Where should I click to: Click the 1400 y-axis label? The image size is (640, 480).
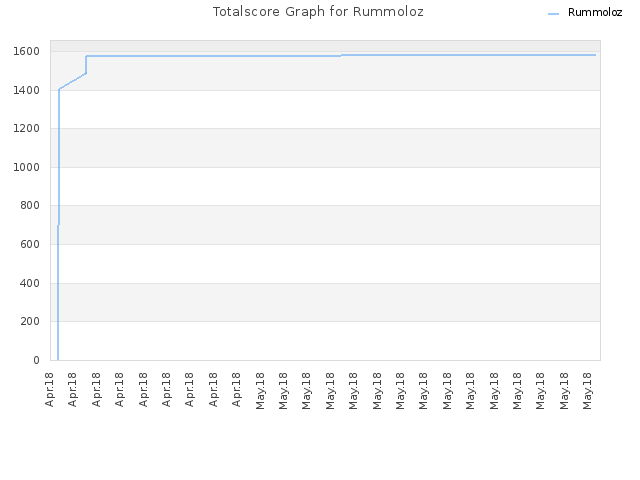[x=27, y=90]
